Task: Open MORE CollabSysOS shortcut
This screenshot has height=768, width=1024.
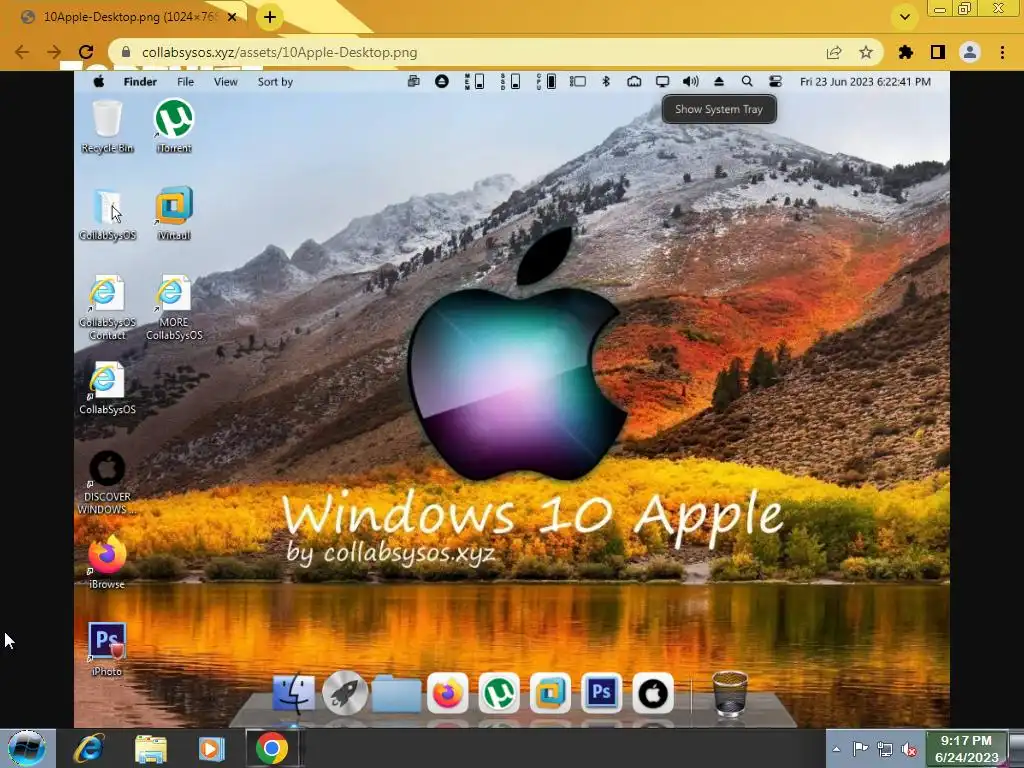Action: click(174, 308)
